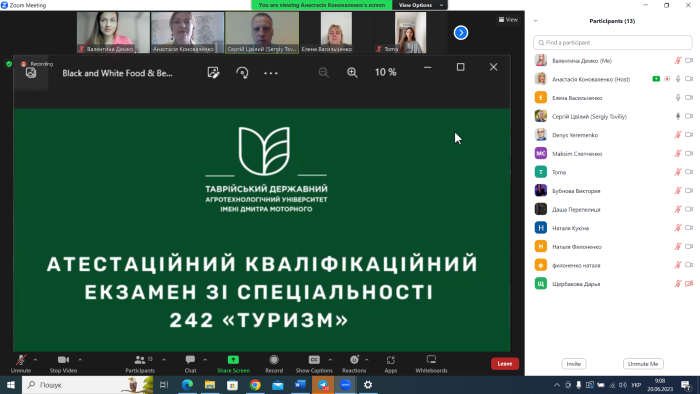Show next video thumbnails with blue arrow
This screenshot has width=700, height=394.
[461, 33]
